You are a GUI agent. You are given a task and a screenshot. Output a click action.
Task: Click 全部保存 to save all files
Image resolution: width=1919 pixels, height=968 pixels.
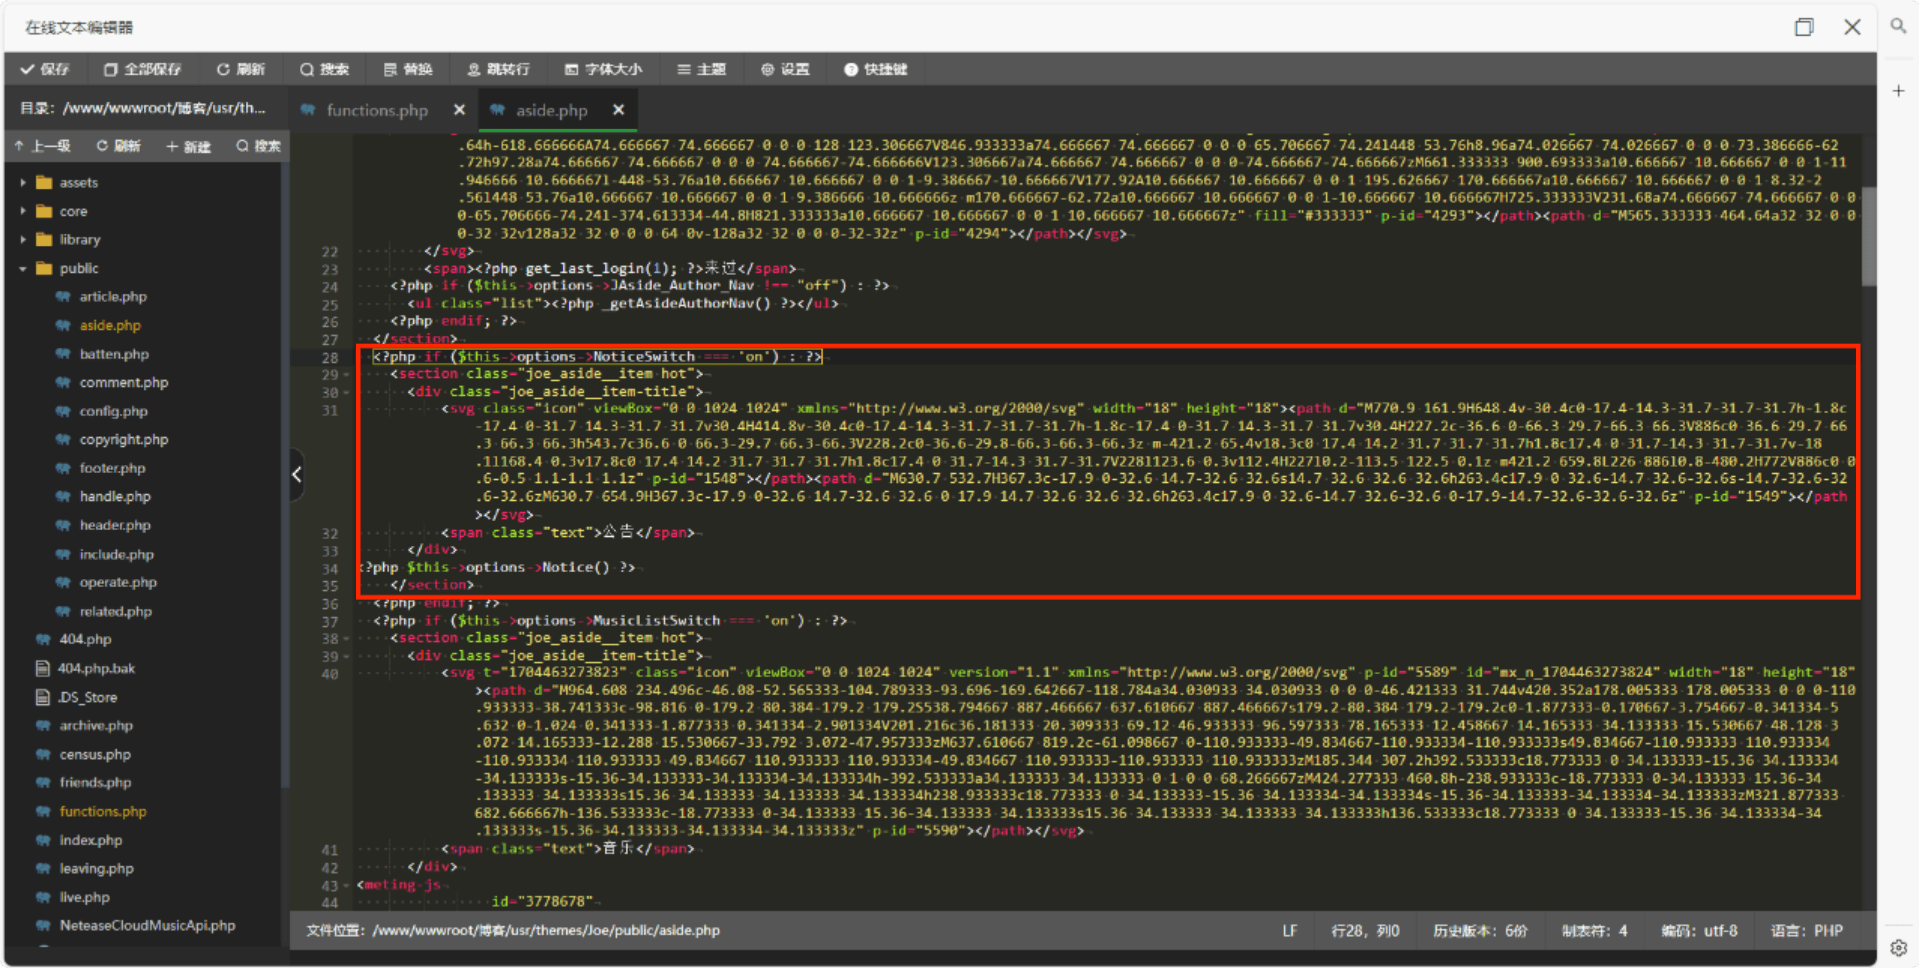142,69
